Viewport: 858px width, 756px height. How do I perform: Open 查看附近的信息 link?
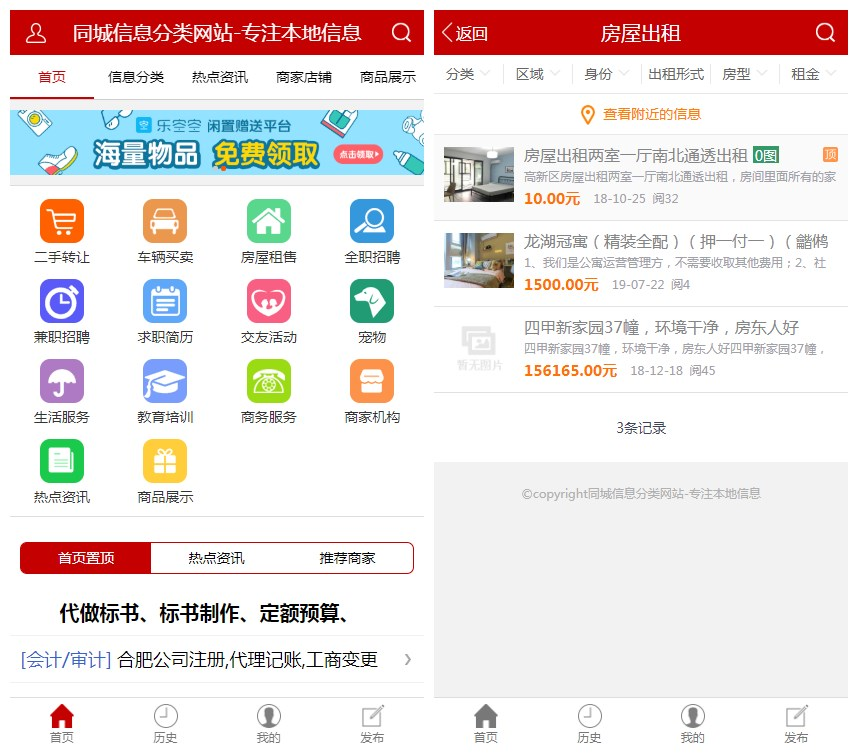coord(652,114)
